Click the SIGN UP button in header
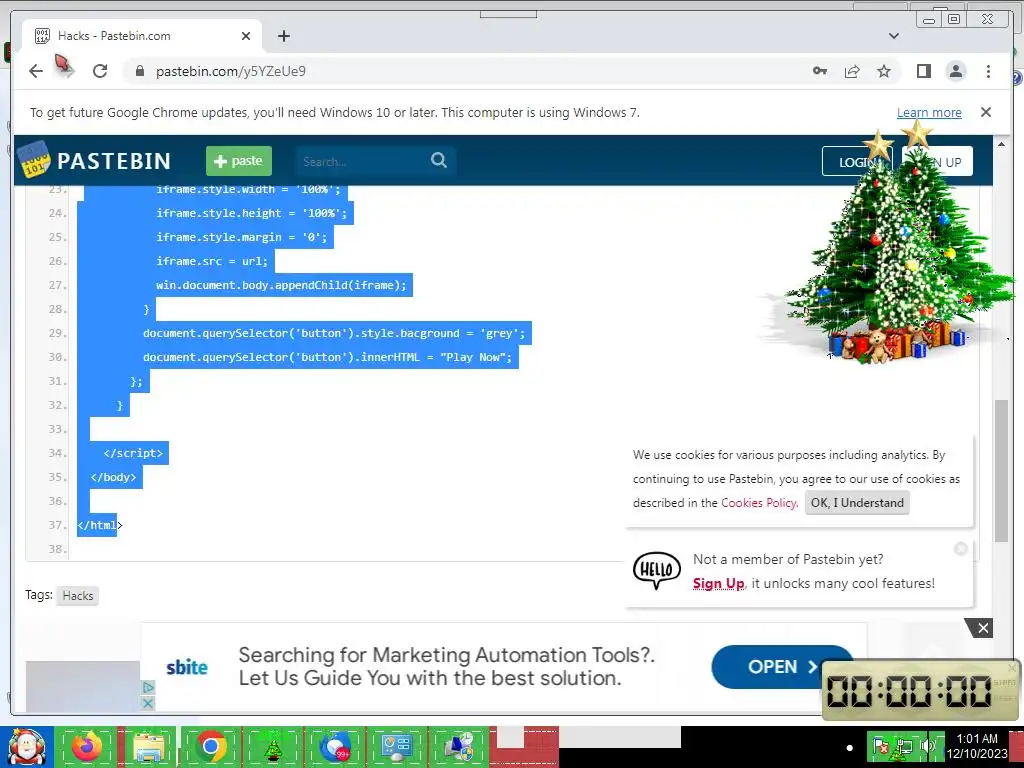Viewport: 1024px width, 768px height. coord(937,161)
